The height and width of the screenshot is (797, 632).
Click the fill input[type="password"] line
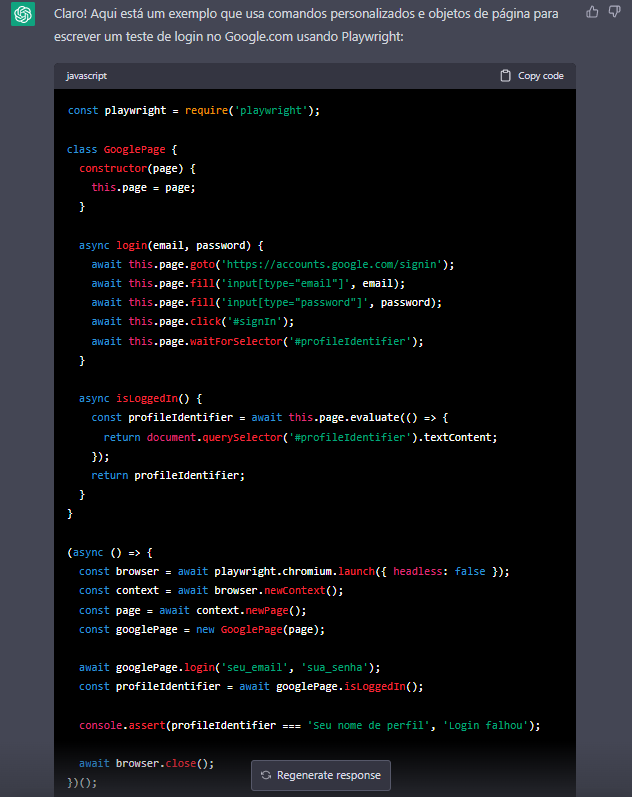[266, 302]
